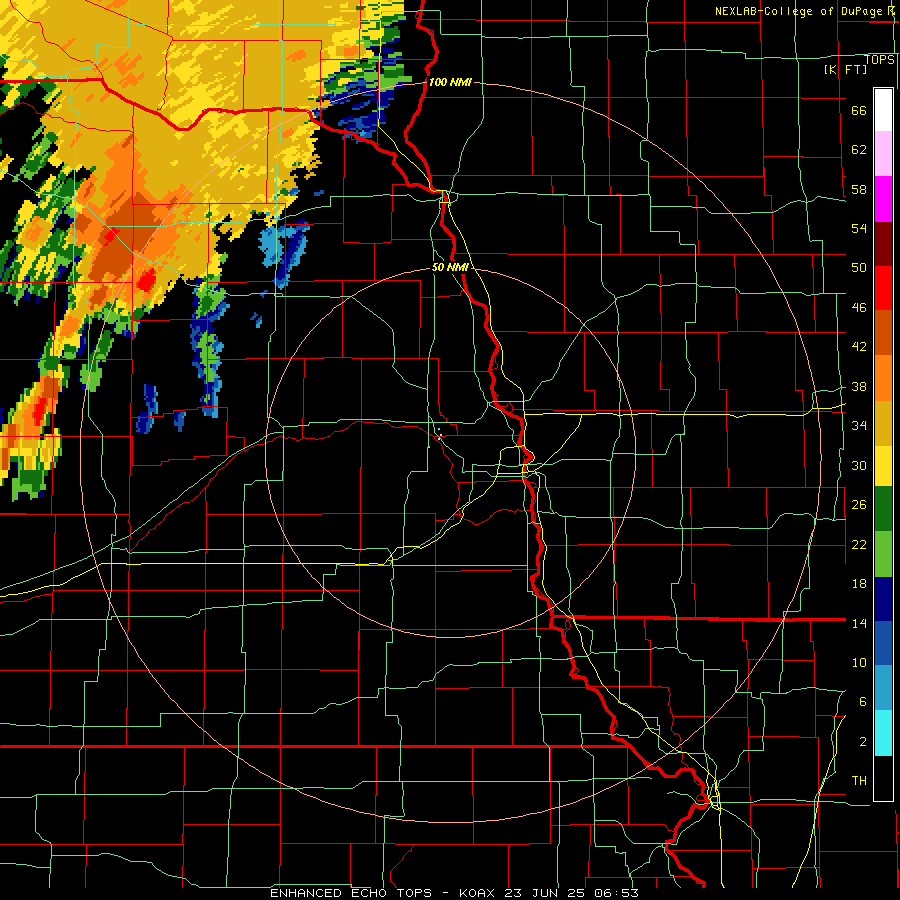This screenshot has width=900, height=900.
Task: Click the '18' legend value
Action: (x=859, y=584)
